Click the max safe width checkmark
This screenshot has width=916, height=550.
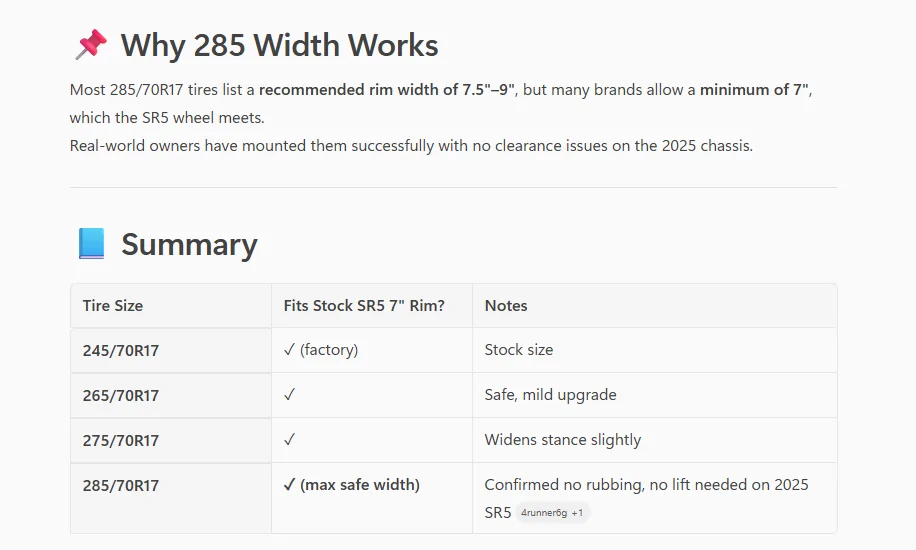click(x=289, y=485)
